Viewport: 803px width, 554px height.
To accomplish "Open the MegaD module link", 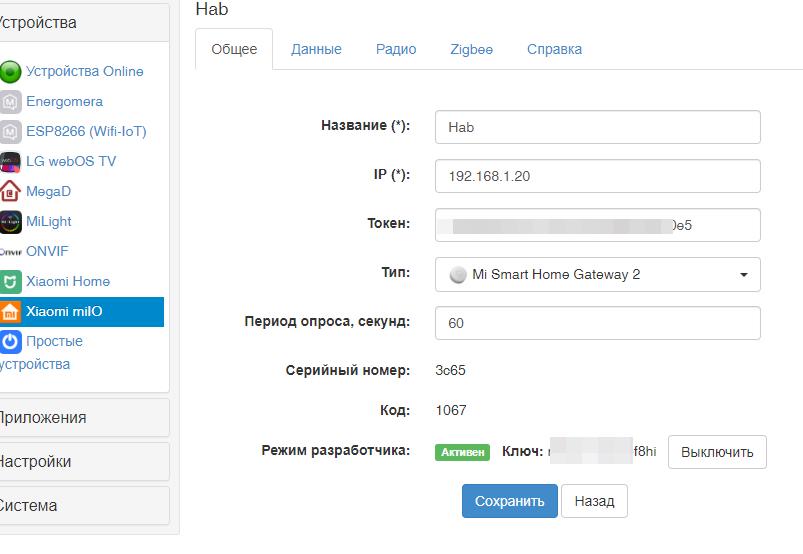I will click(48, 191).
